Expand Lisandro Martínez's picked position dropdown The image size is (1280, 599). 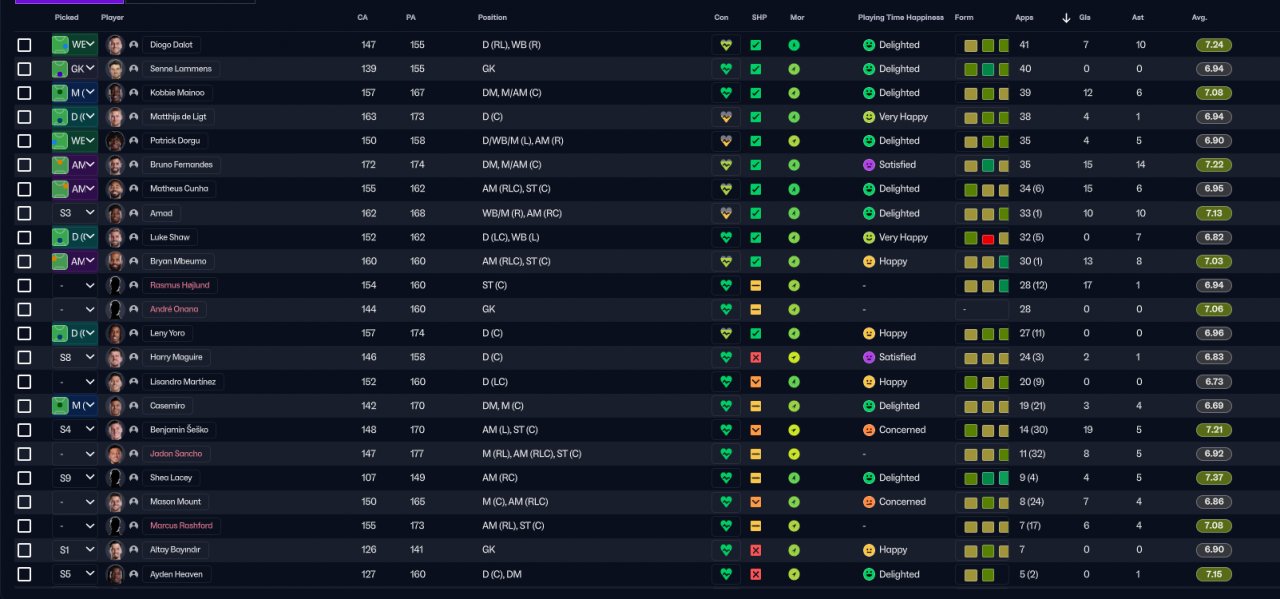[76, 382]
